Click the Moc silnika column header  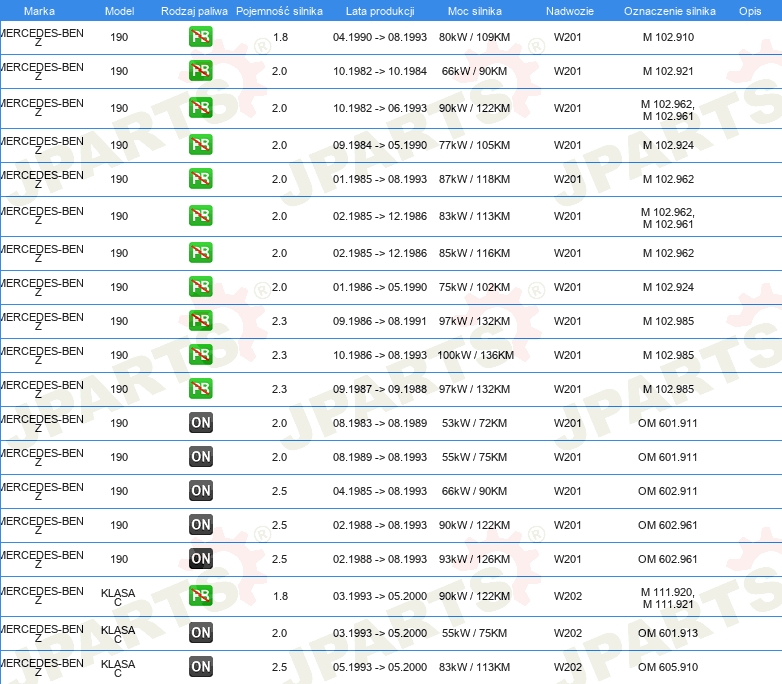click(x=475, y=11)
